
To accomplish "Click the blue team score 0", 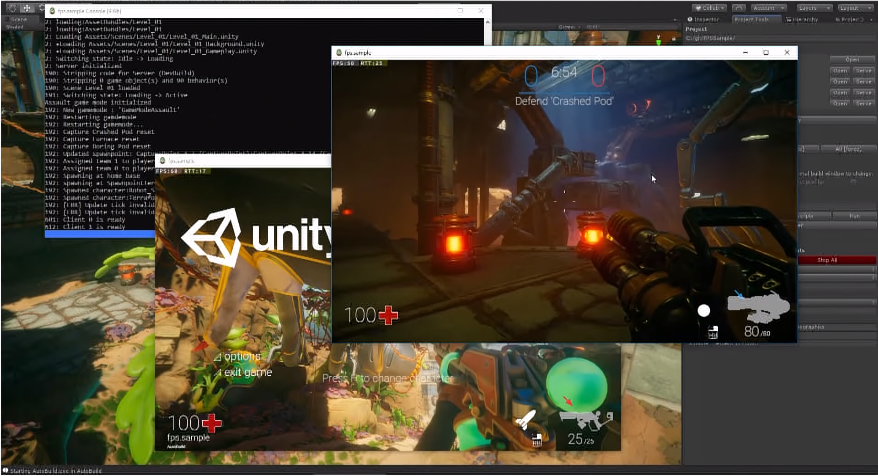I will [x=531, y=76].
